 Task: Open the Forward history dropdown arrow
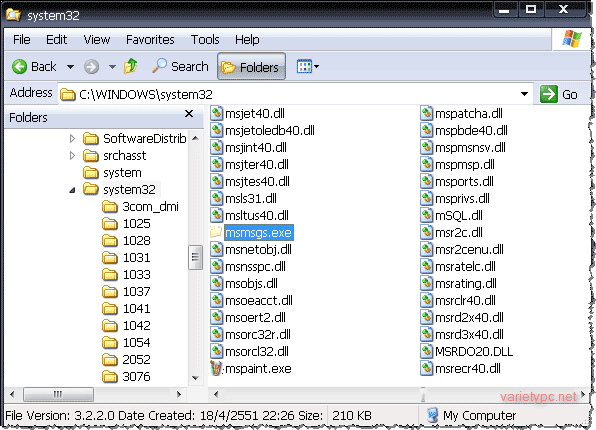(112, 67)
